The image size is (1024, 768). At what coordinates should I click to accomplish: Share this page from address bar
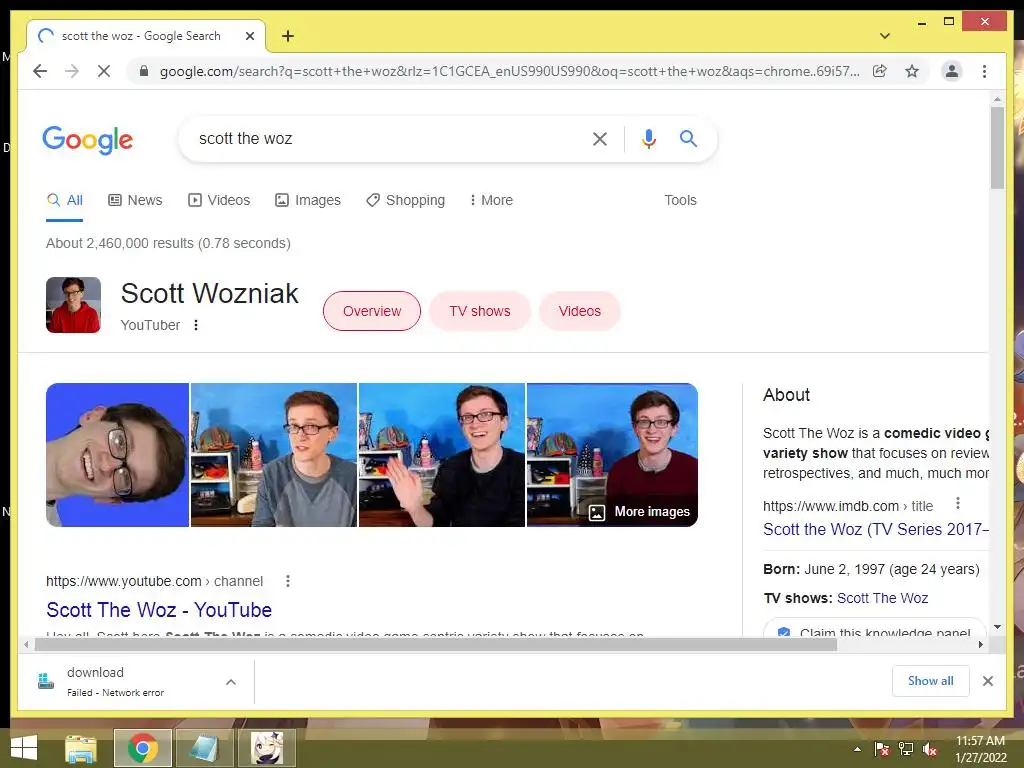[880, 71]
